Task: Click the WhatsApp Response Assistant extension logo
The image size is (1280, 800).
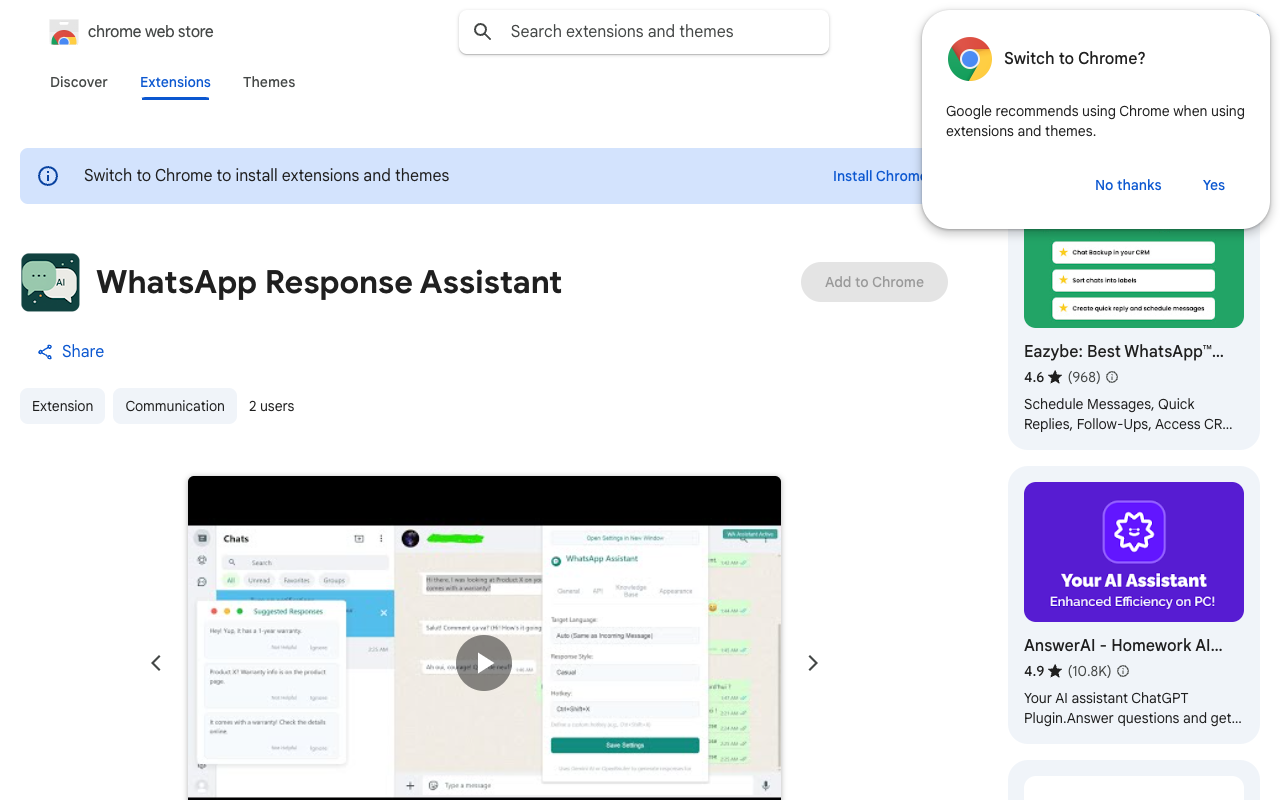Action: [50, 282]
